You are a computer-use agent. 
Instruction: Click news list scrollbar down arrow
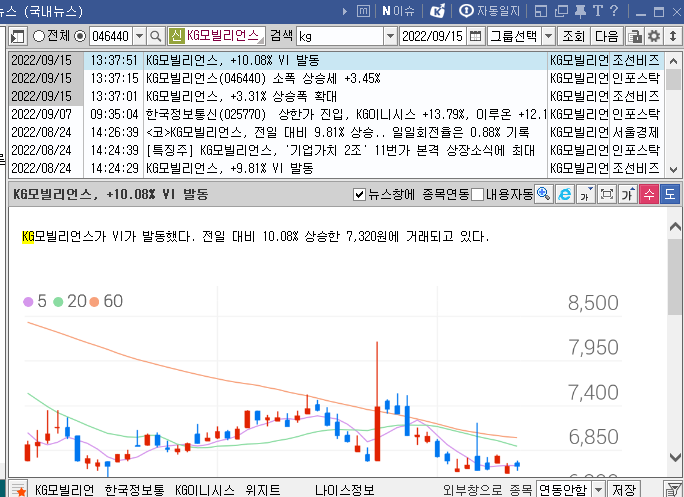pyautogui.click(x=674, y=169)
